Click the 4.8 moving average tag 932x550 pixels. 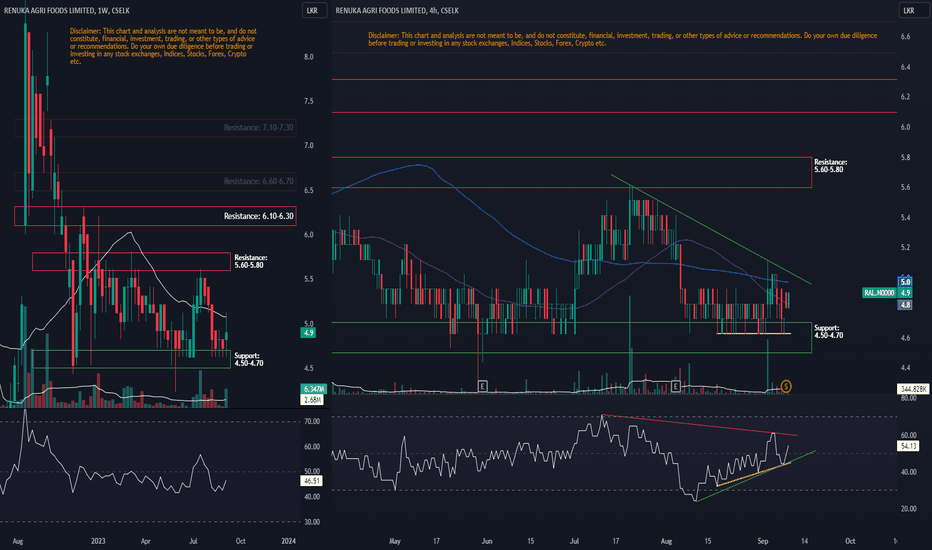[x=905, y=304]
